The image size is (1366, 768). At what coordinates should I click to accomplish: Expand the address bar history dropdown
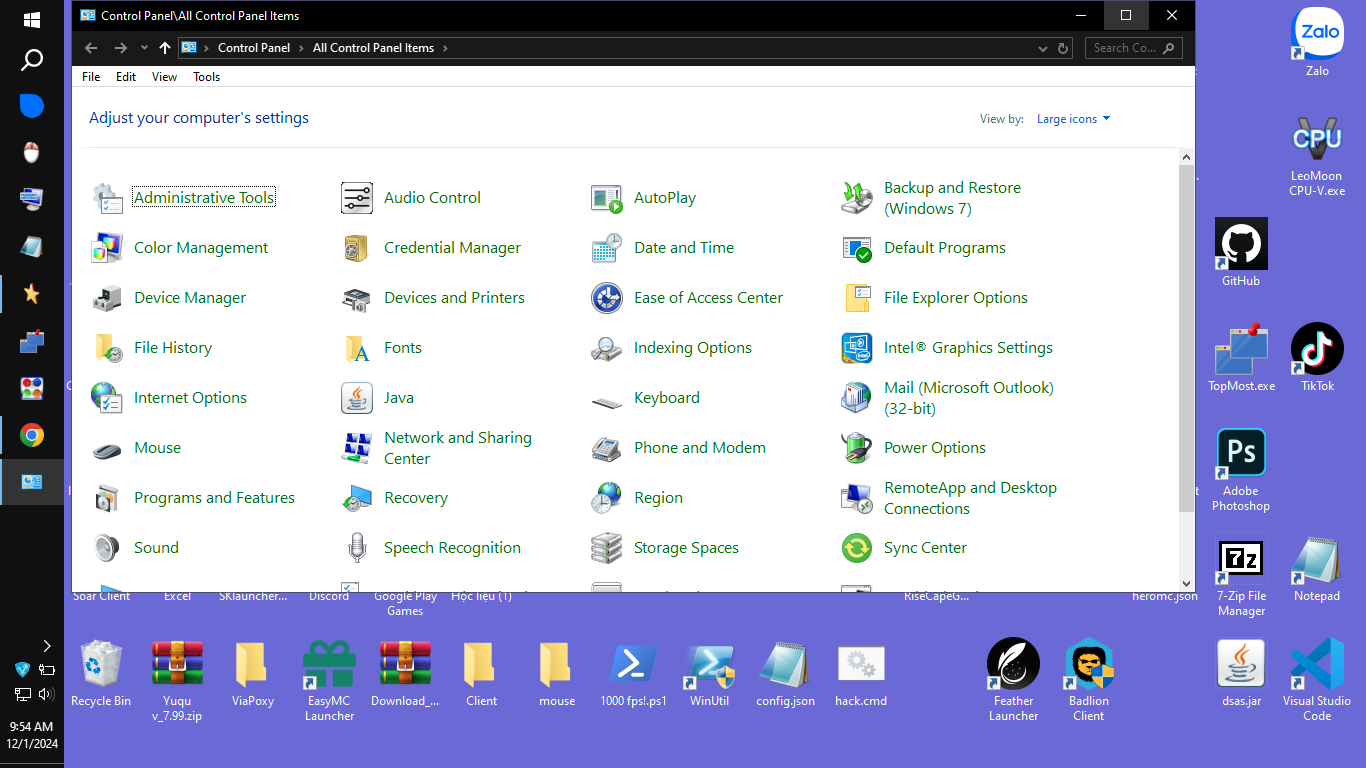click(1044, 48)
